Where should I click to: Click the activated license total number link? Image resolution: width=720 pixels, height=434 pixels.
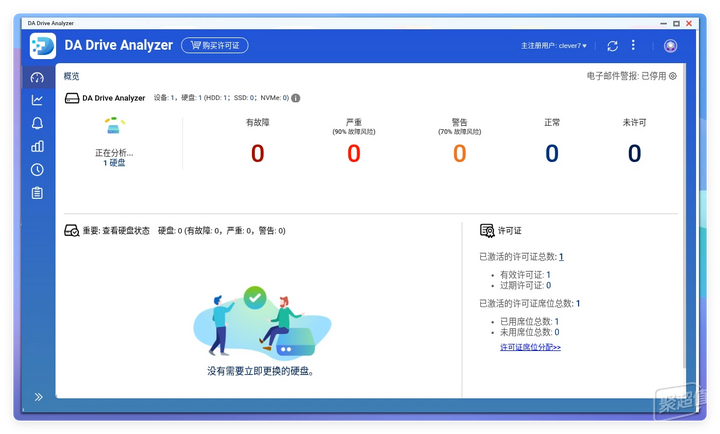pos(561,257)
